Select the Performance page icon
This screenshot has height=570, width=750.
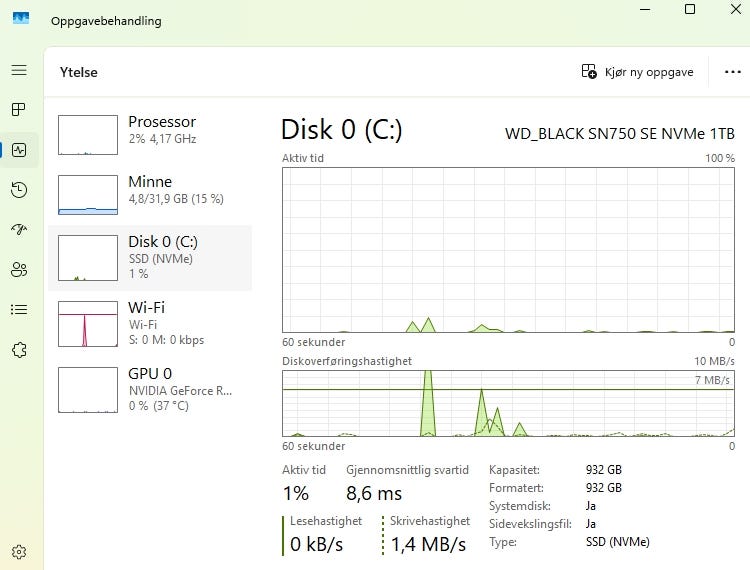click(19, 150)
